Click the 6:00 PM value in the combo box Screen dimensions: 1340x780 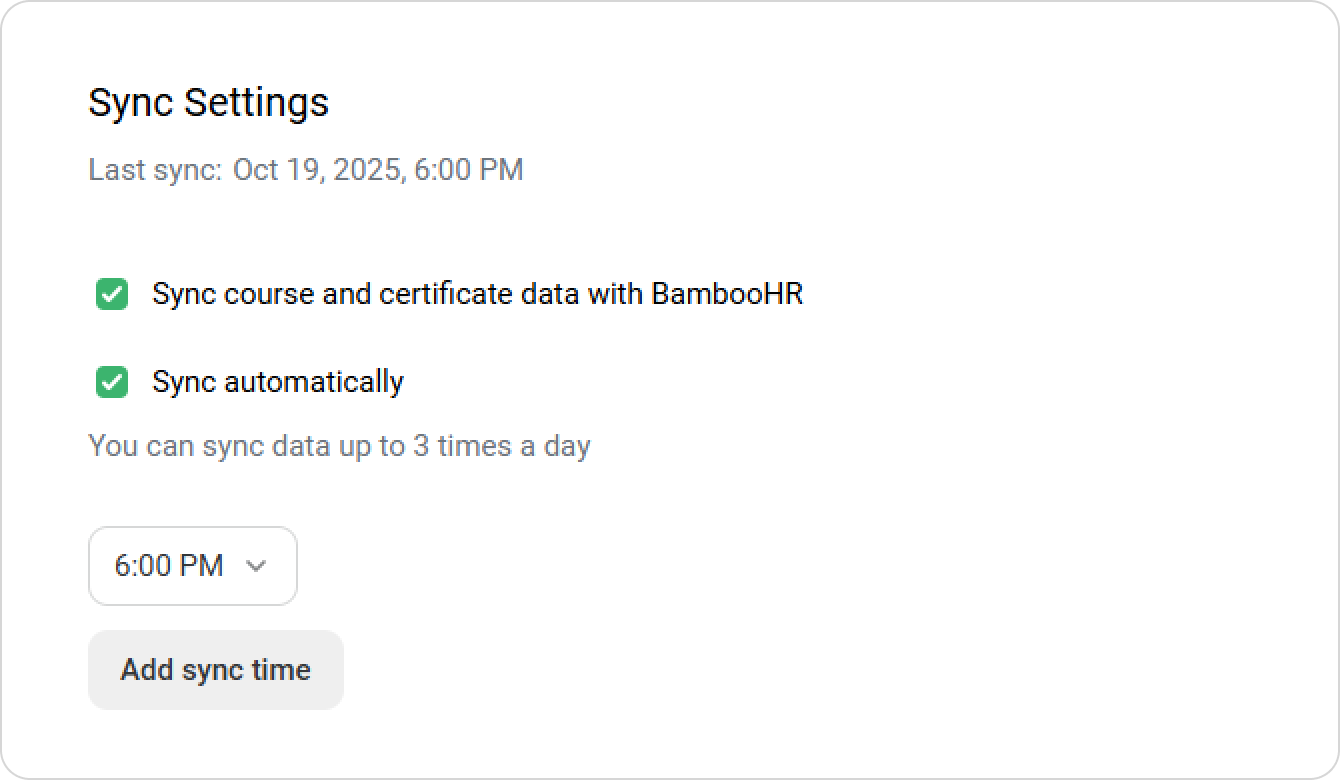(168, 566)
